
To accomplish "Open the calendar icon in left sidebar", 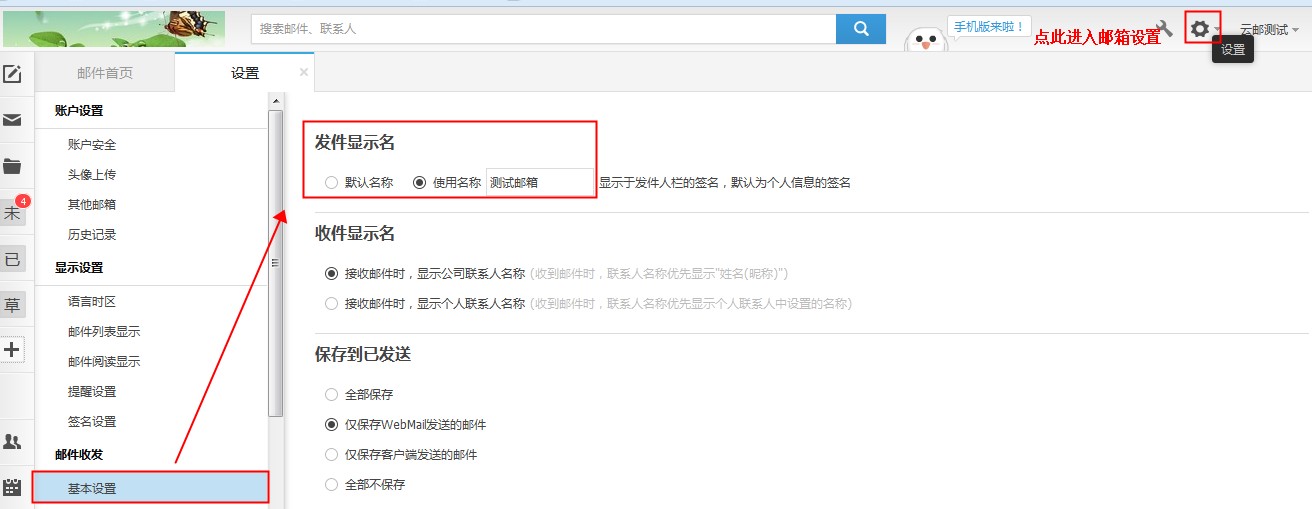I will pyautogui.click(x=13, y=488).
